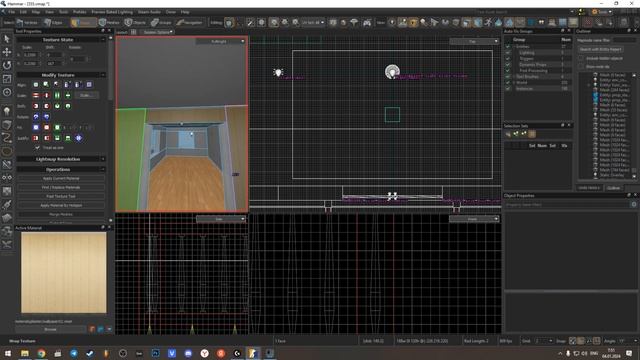Viewport: 640px width, 360px height.
Task: Toggle the 'Treat as one' checkbox
Action: pyautogui.click(x=37, y=148)
